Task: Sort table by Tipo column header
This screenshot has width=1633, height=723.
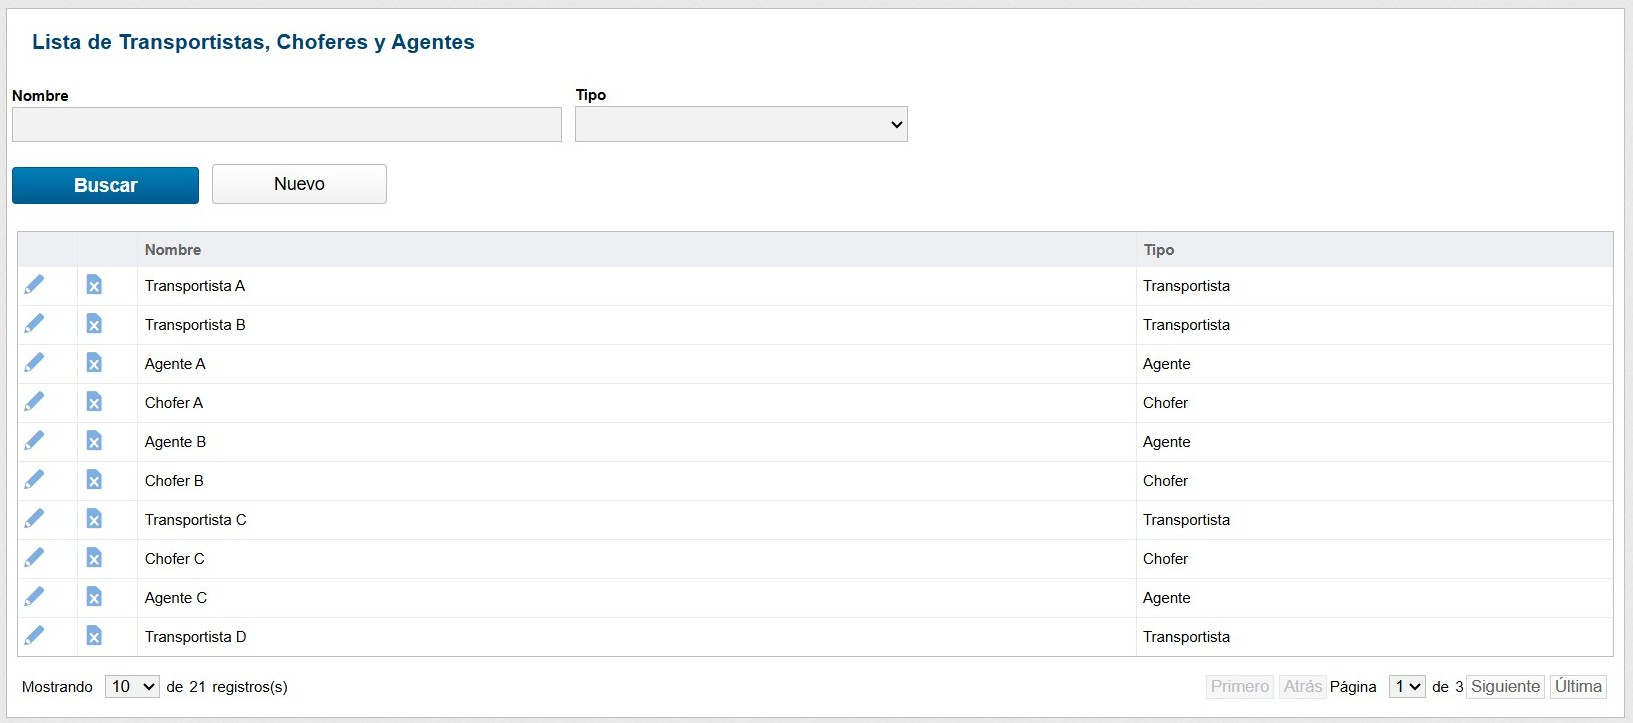Action: pos(1159,250)
